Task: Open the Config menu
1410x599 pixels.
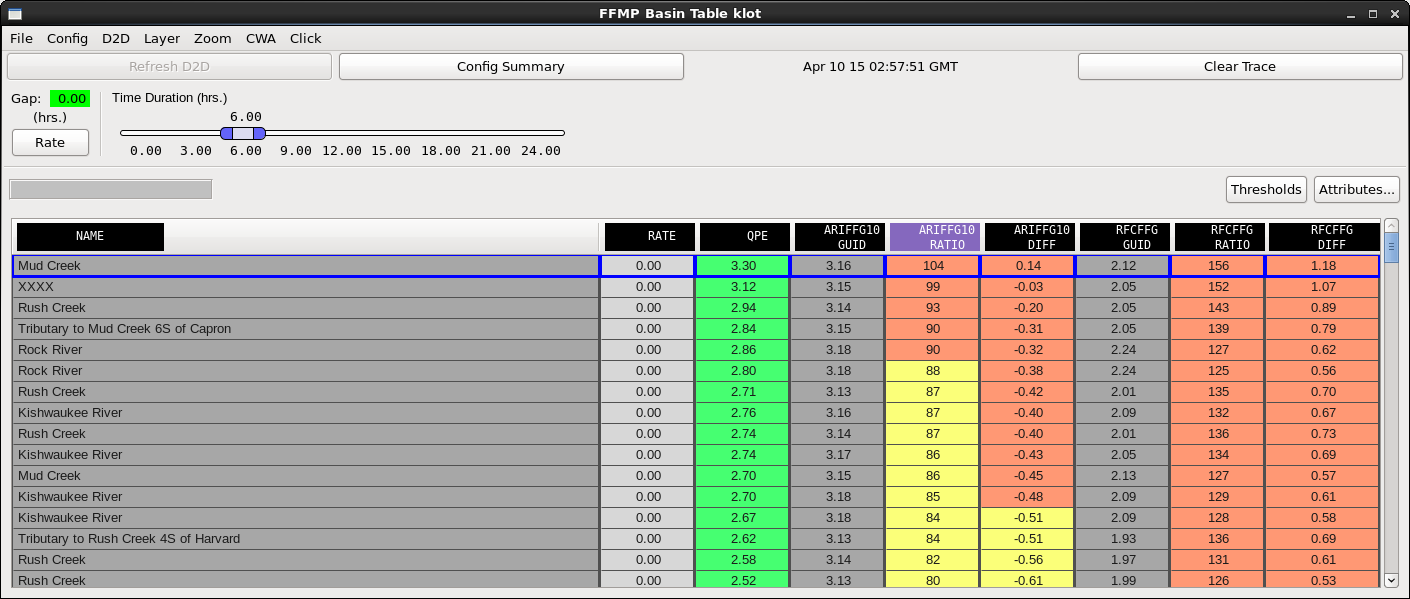Action: pos(67,38)
